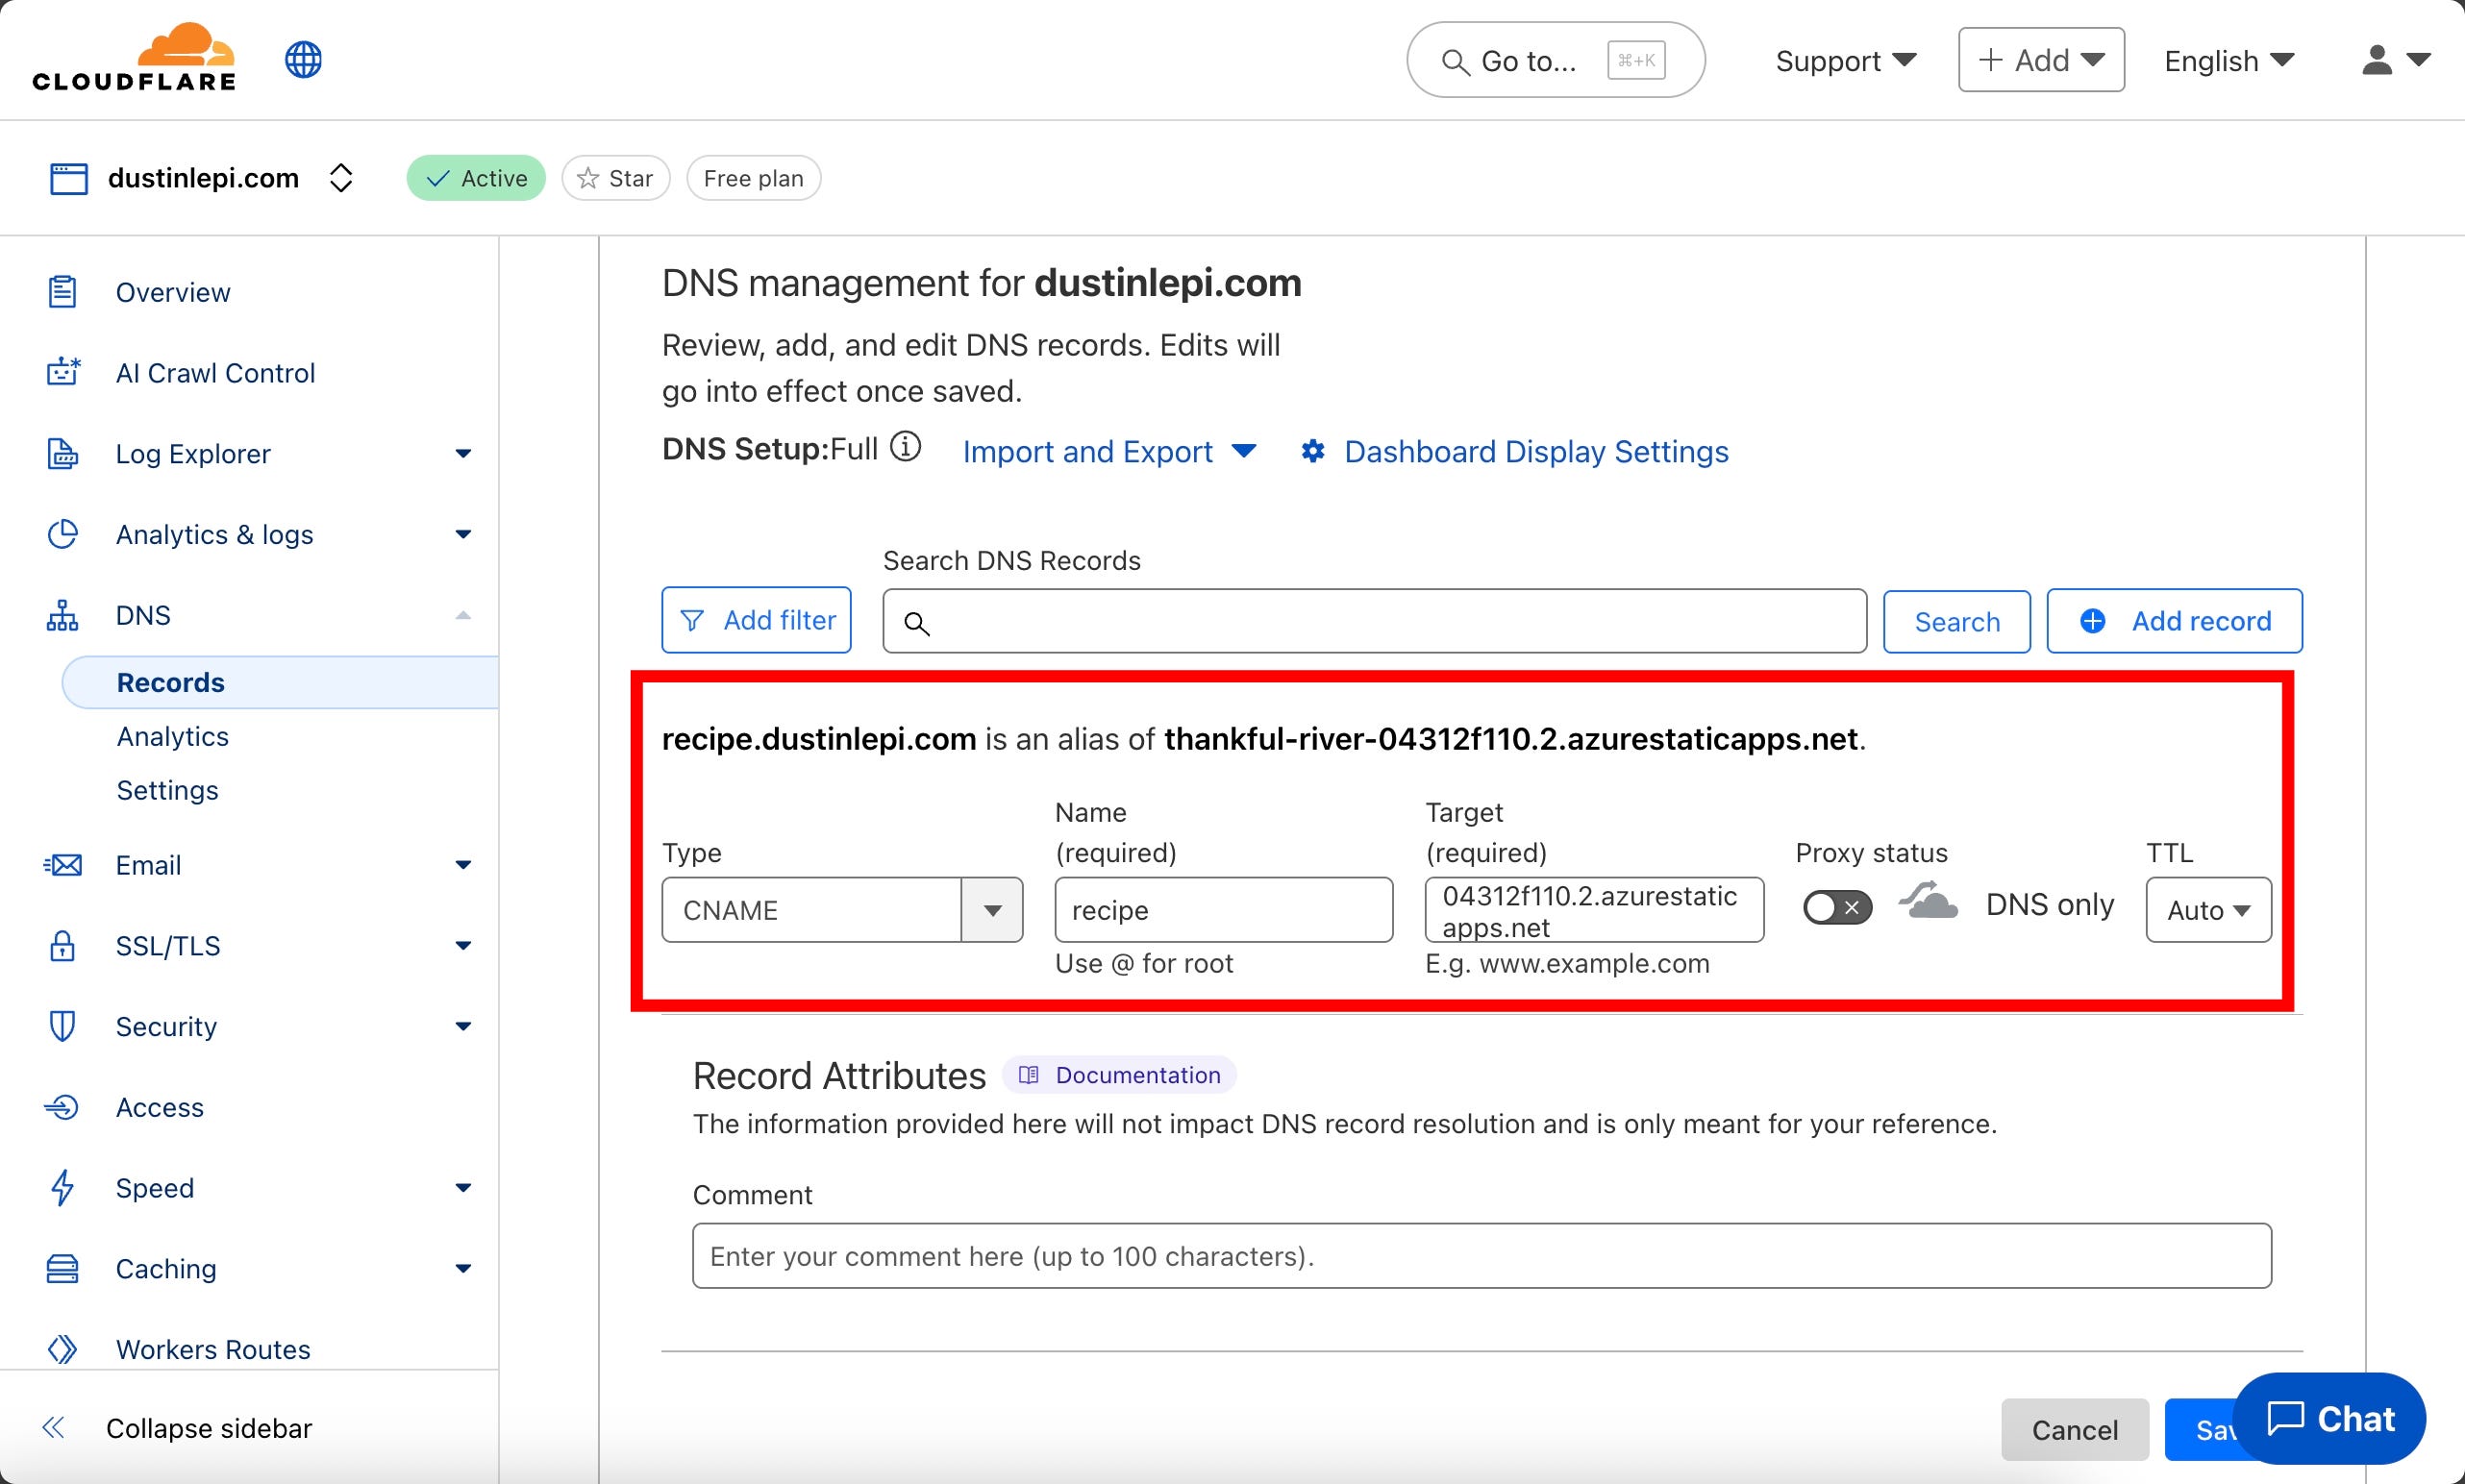Toggle the Proxy status switch
This screenshot has height=1484, width=2465.
[1836, 907]
